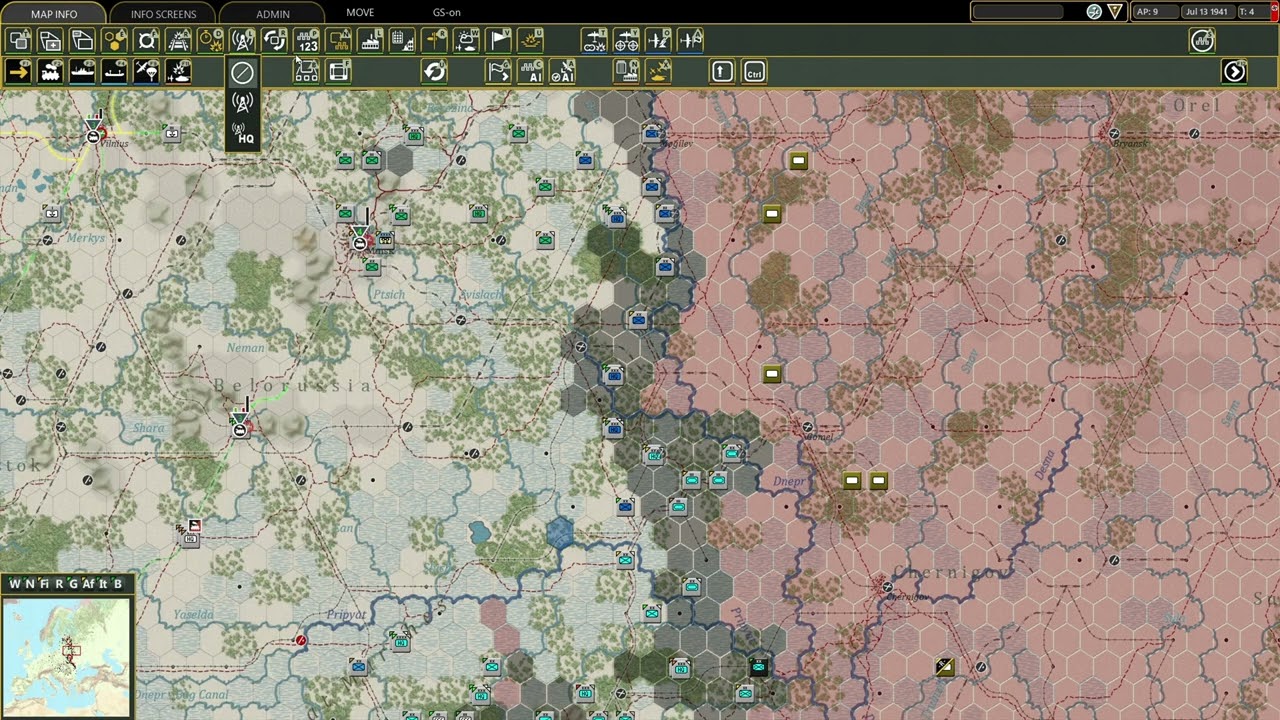The height and width of the screenshot is (720, 1280).
Task: Click the calendar and chart icon
Action: (x=403, y=40)
